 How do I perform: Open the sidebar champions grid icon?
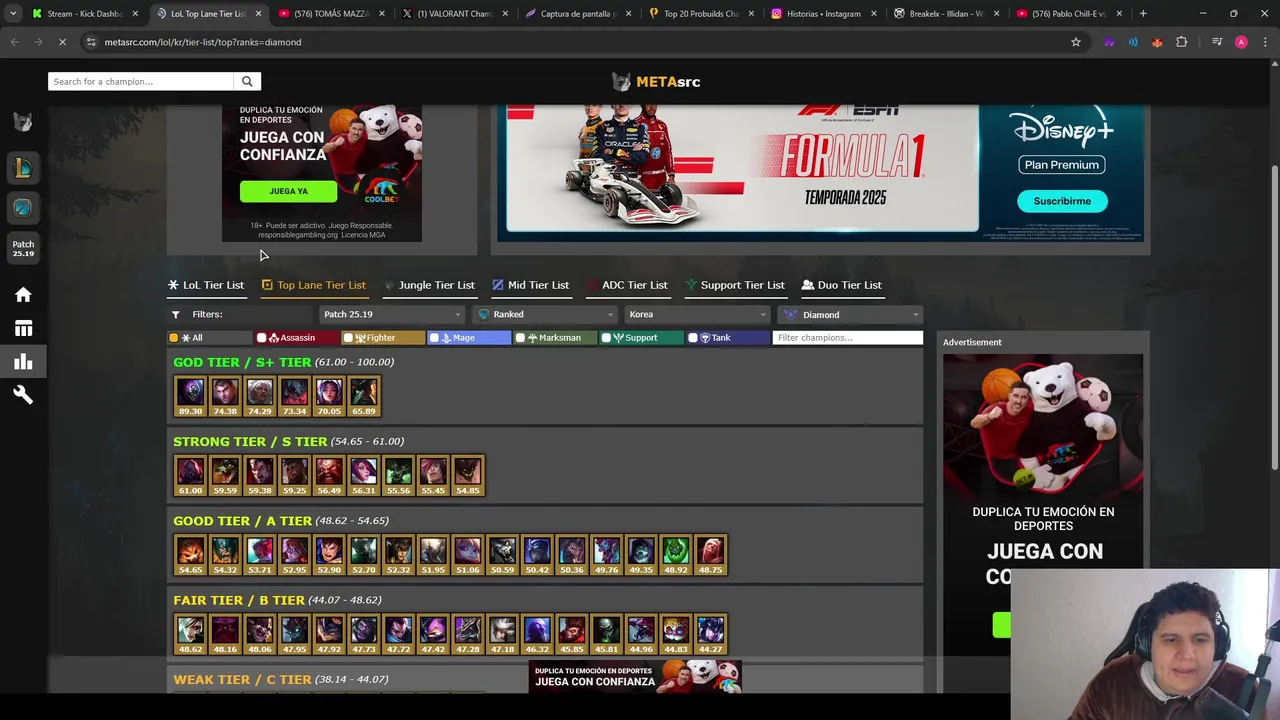tap(23, 328)
